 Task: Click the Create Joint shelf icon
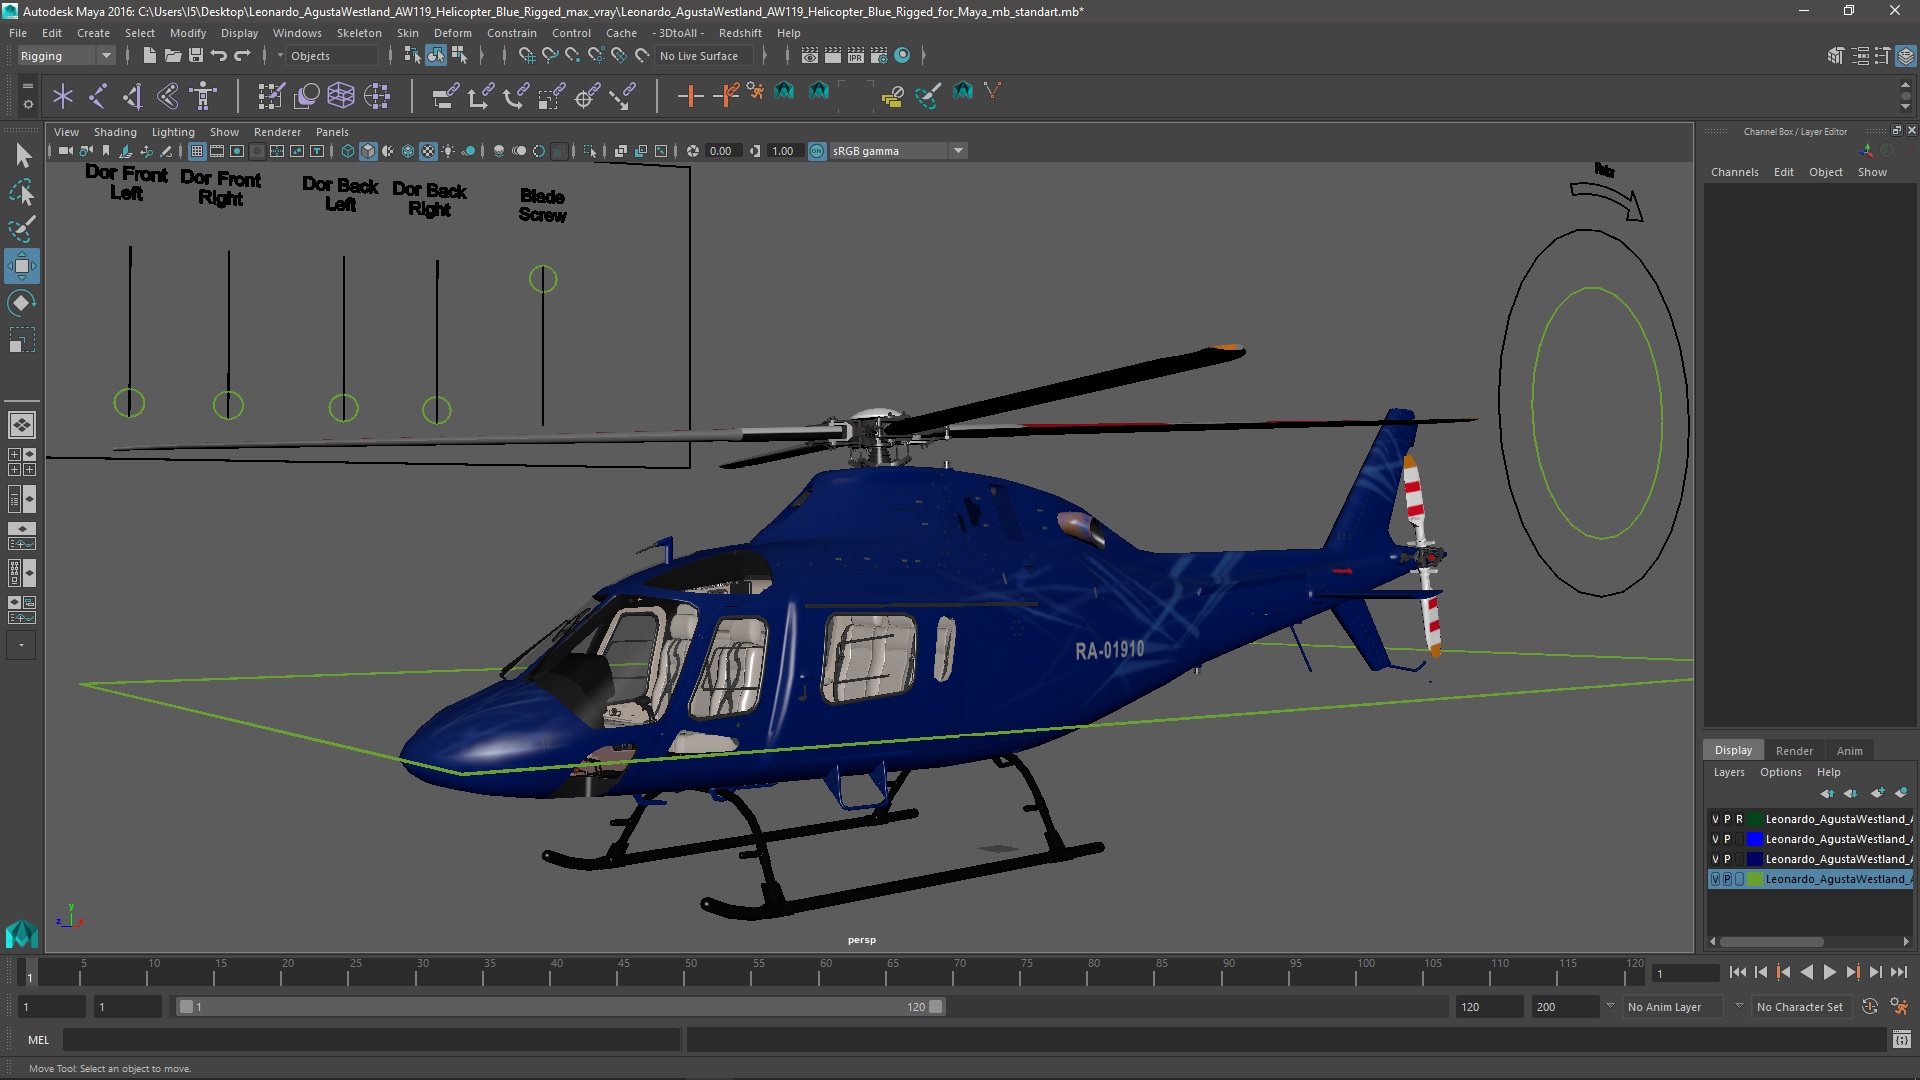[x=98, y=96]
